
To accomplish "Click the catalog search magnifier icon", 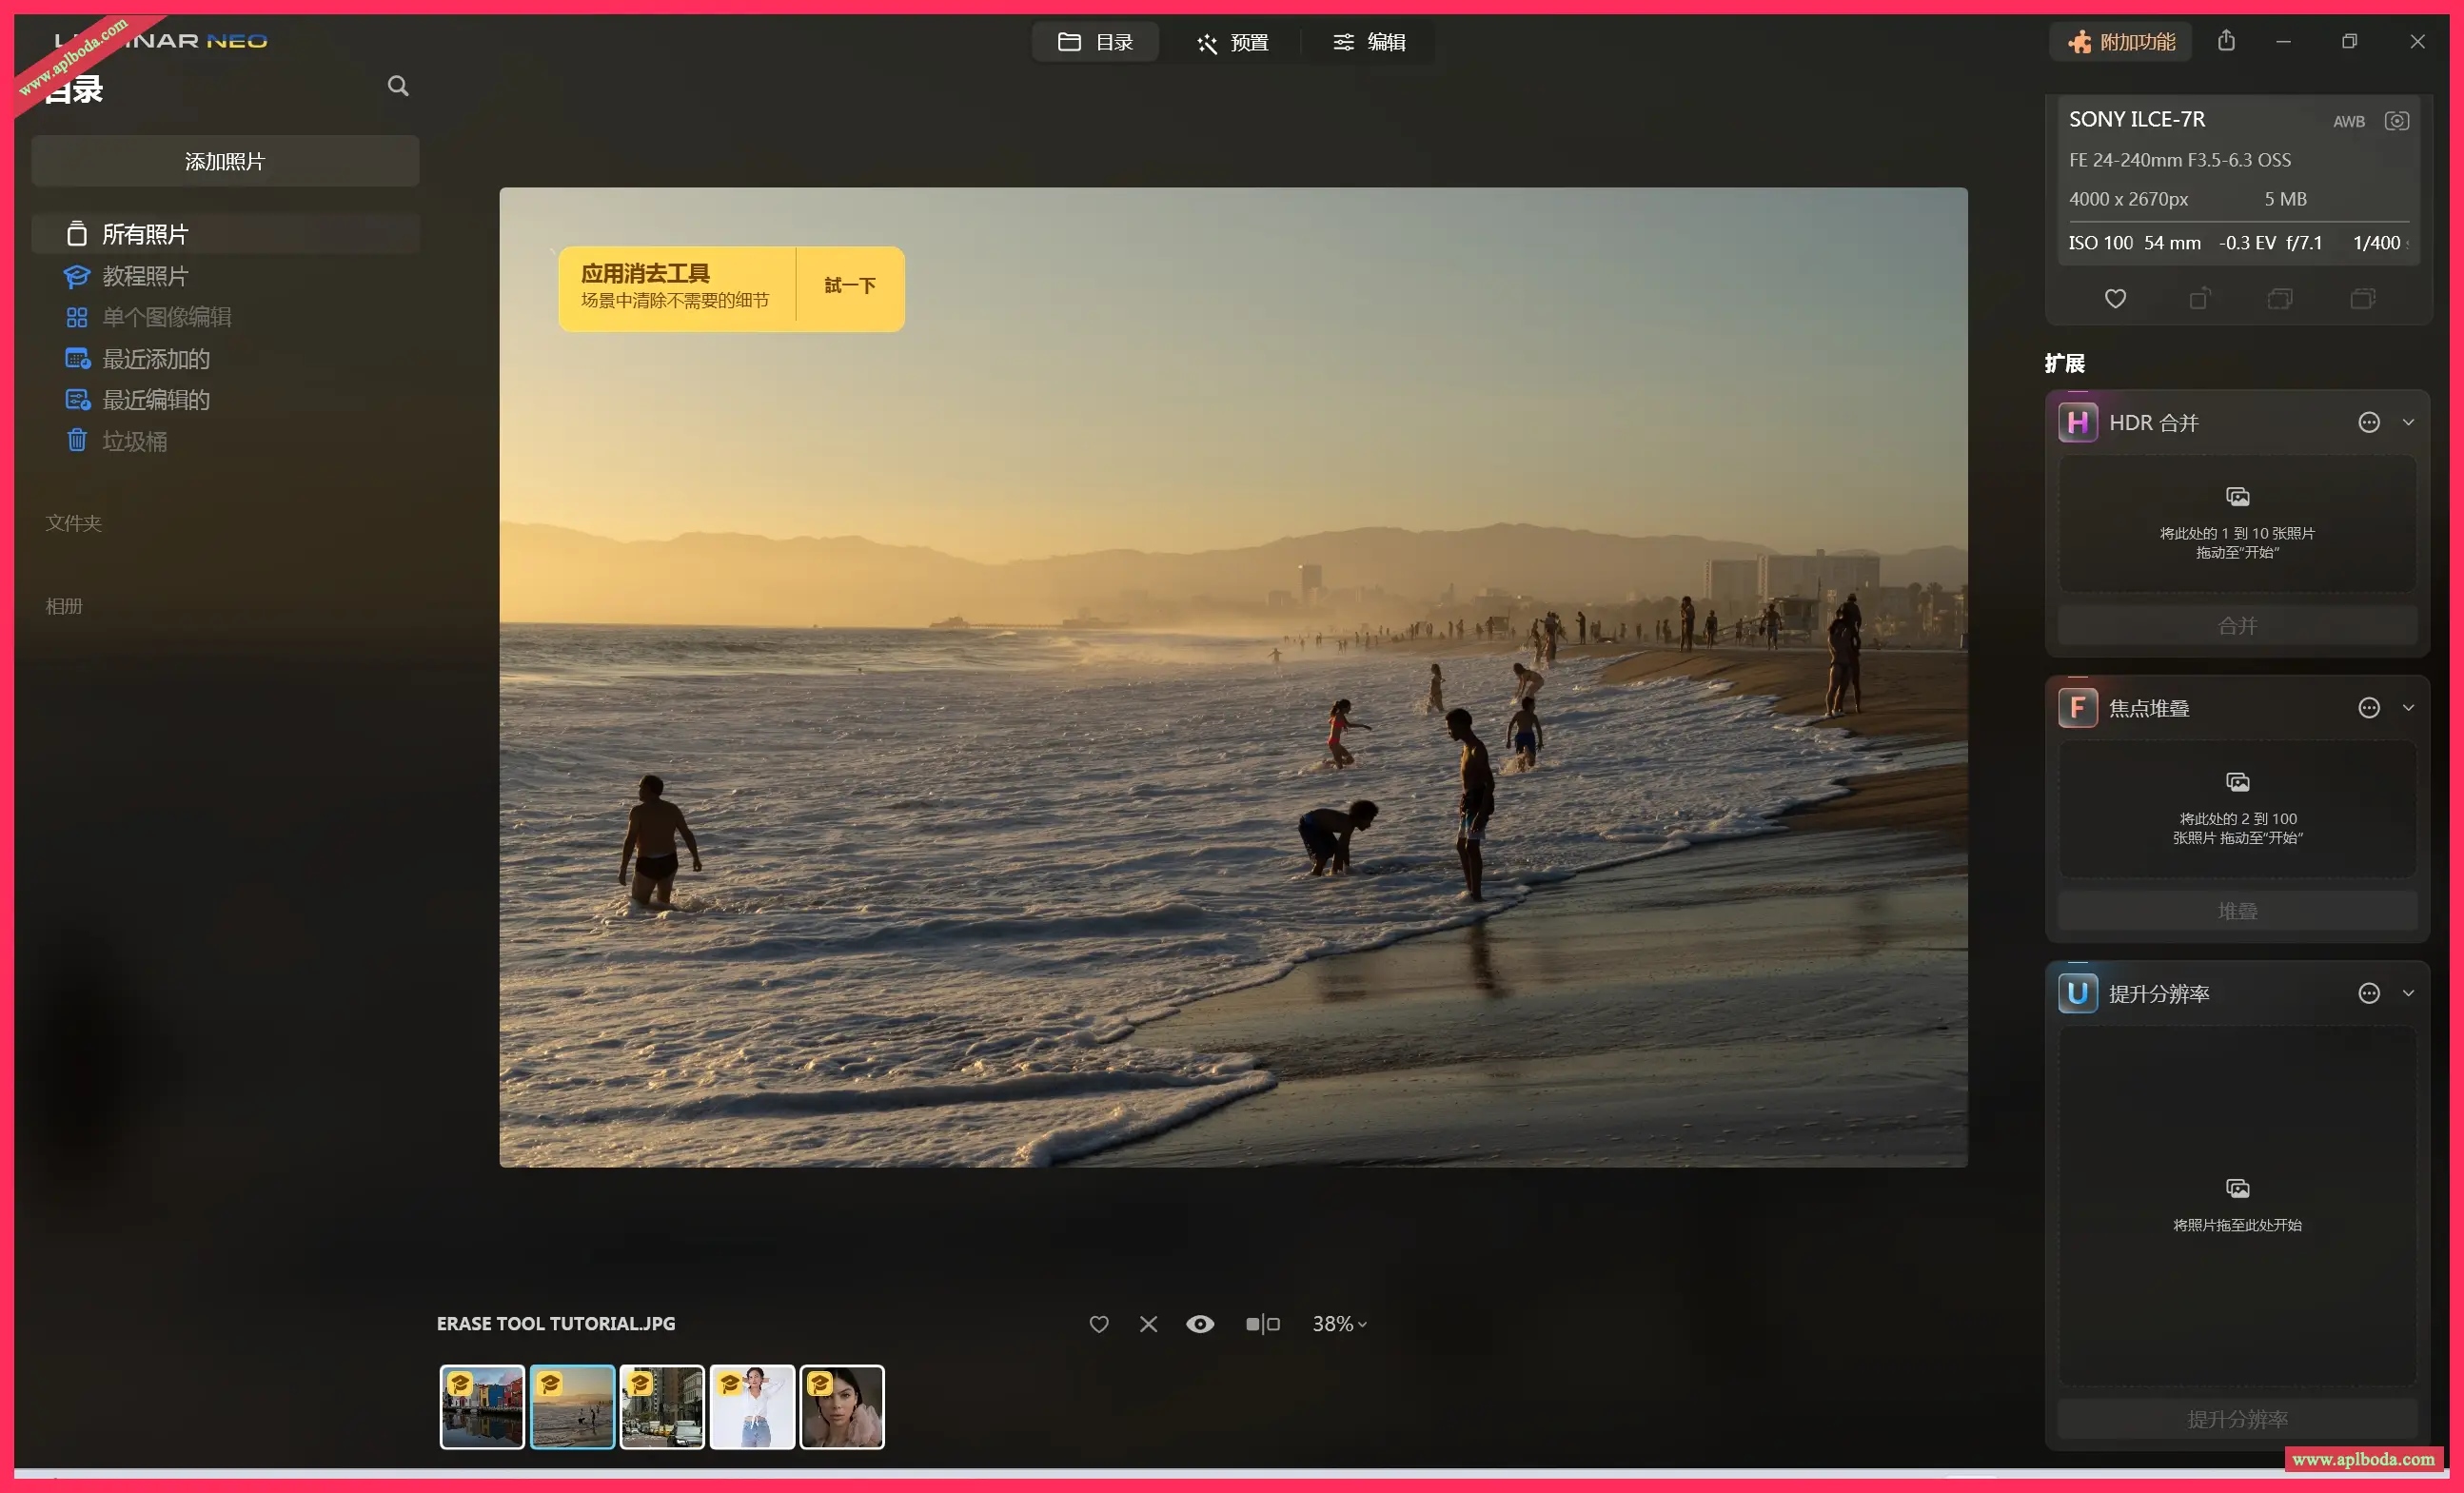I will (x=398, y=86).
